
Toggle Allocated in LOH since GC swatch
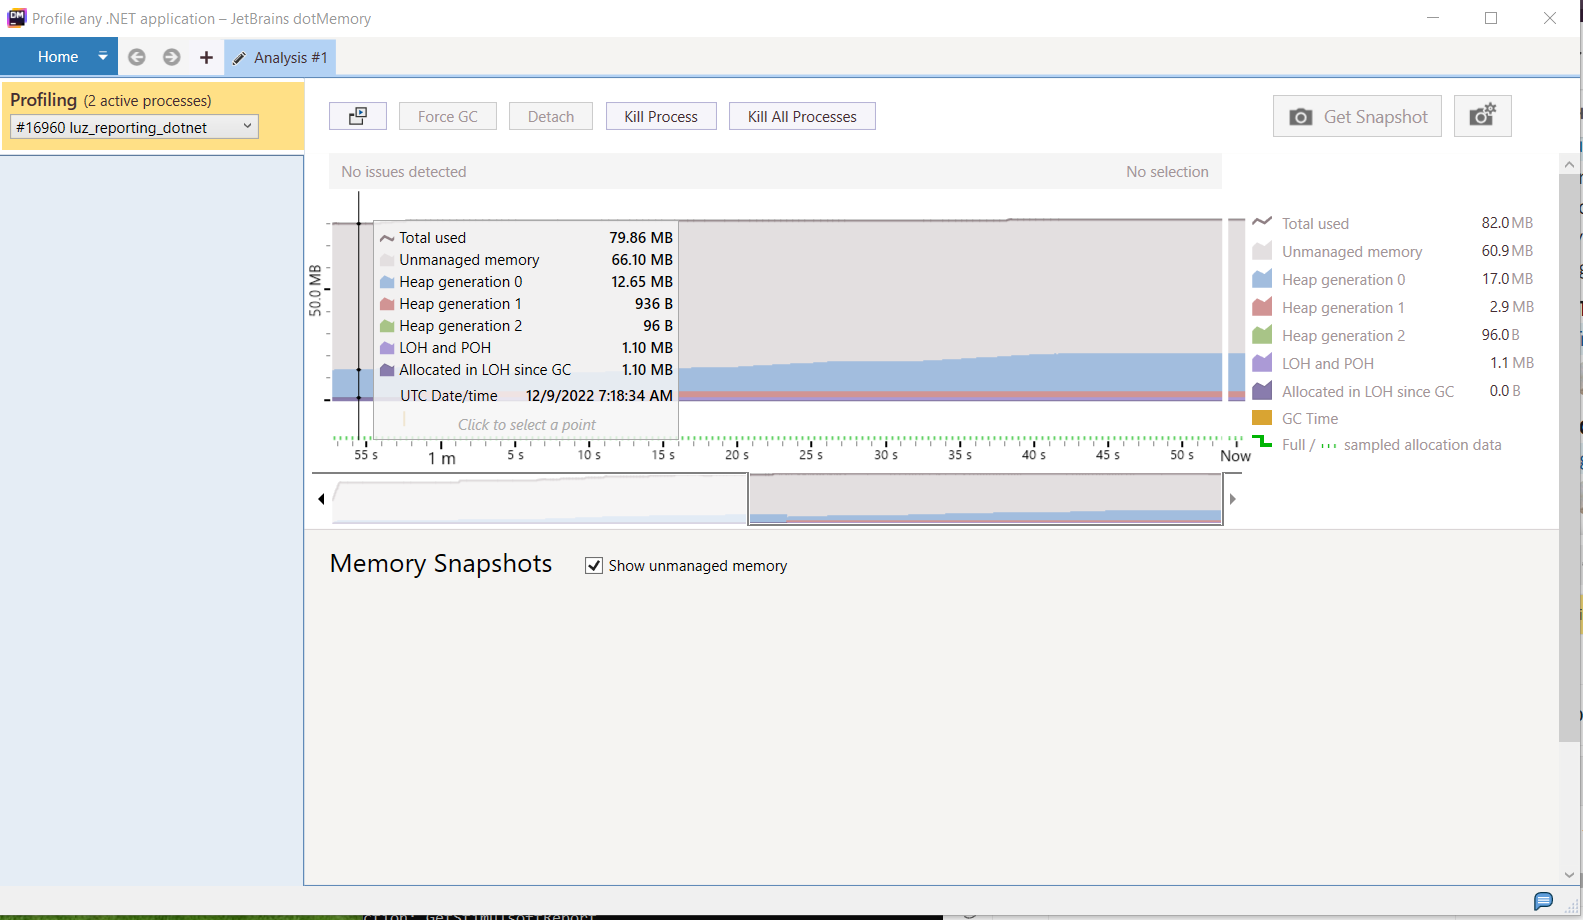pos(1262,391)
